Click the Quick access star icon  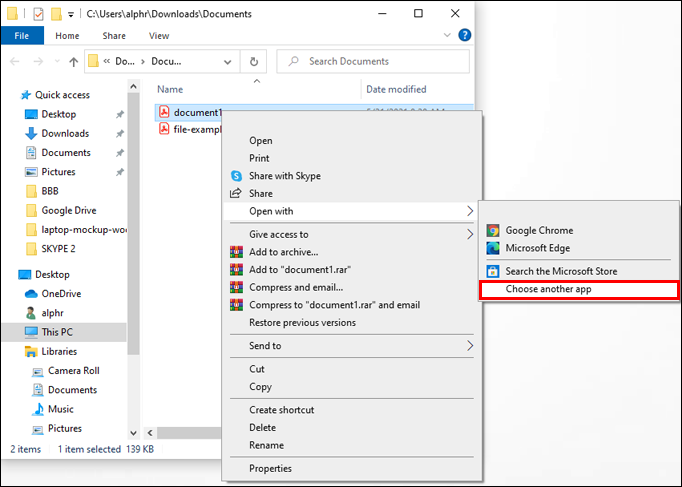tap(26, 95)
